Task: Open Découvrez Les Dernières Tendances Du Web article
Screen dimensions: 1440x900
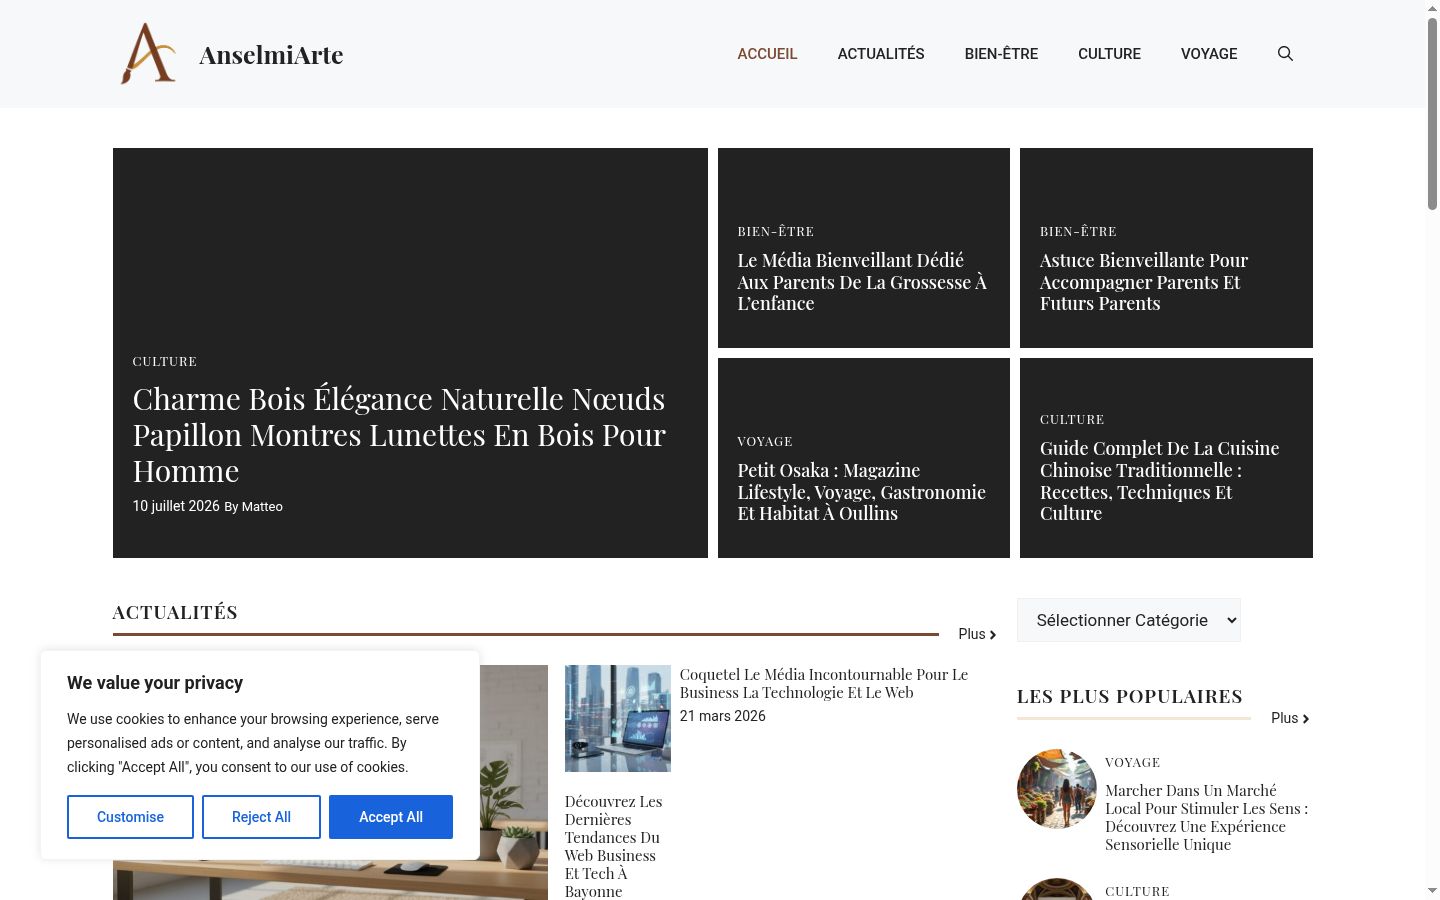Action: pyautogui.click(x=613, y=846)
